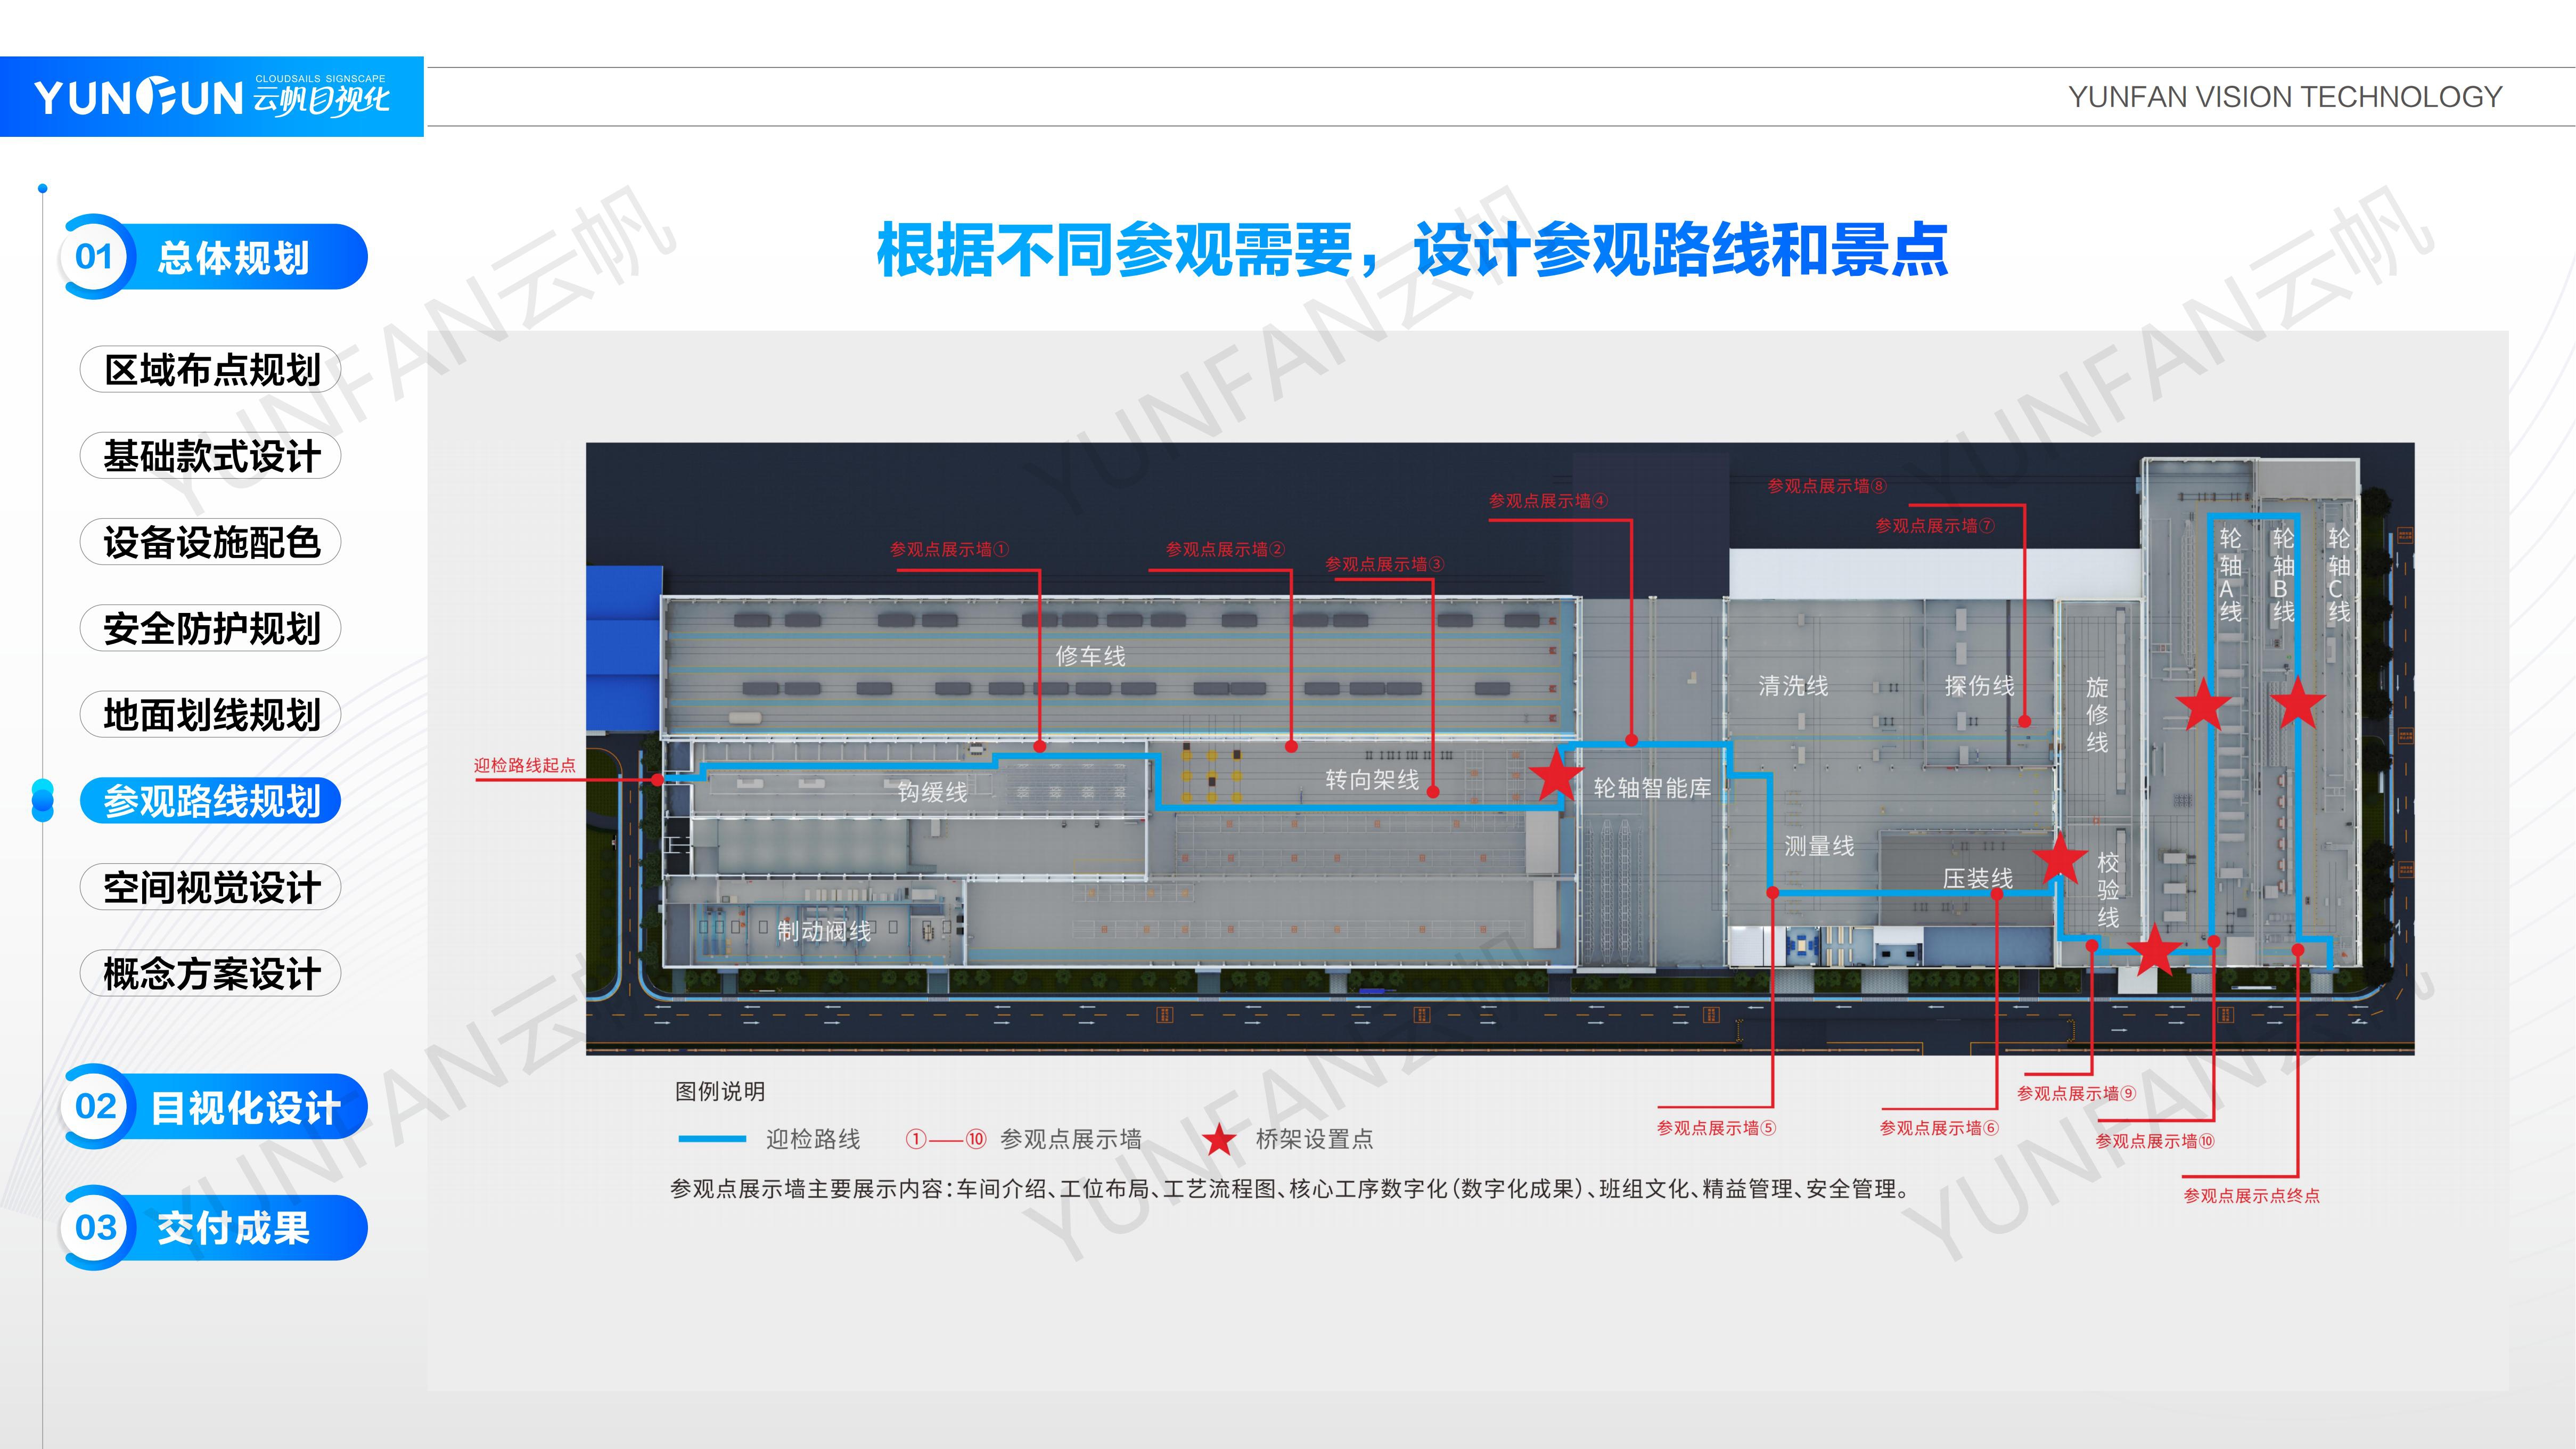The width and height of the screenshot is (2576, 1449).
Task: Select 概念方案设计 sidebar item
Action: [211, 973]
